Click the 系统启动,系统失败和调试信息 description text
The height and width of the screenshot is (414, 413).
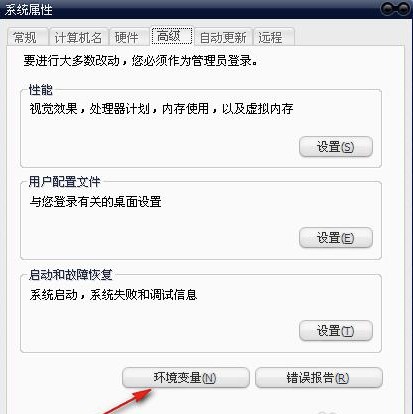click(113, 294)
